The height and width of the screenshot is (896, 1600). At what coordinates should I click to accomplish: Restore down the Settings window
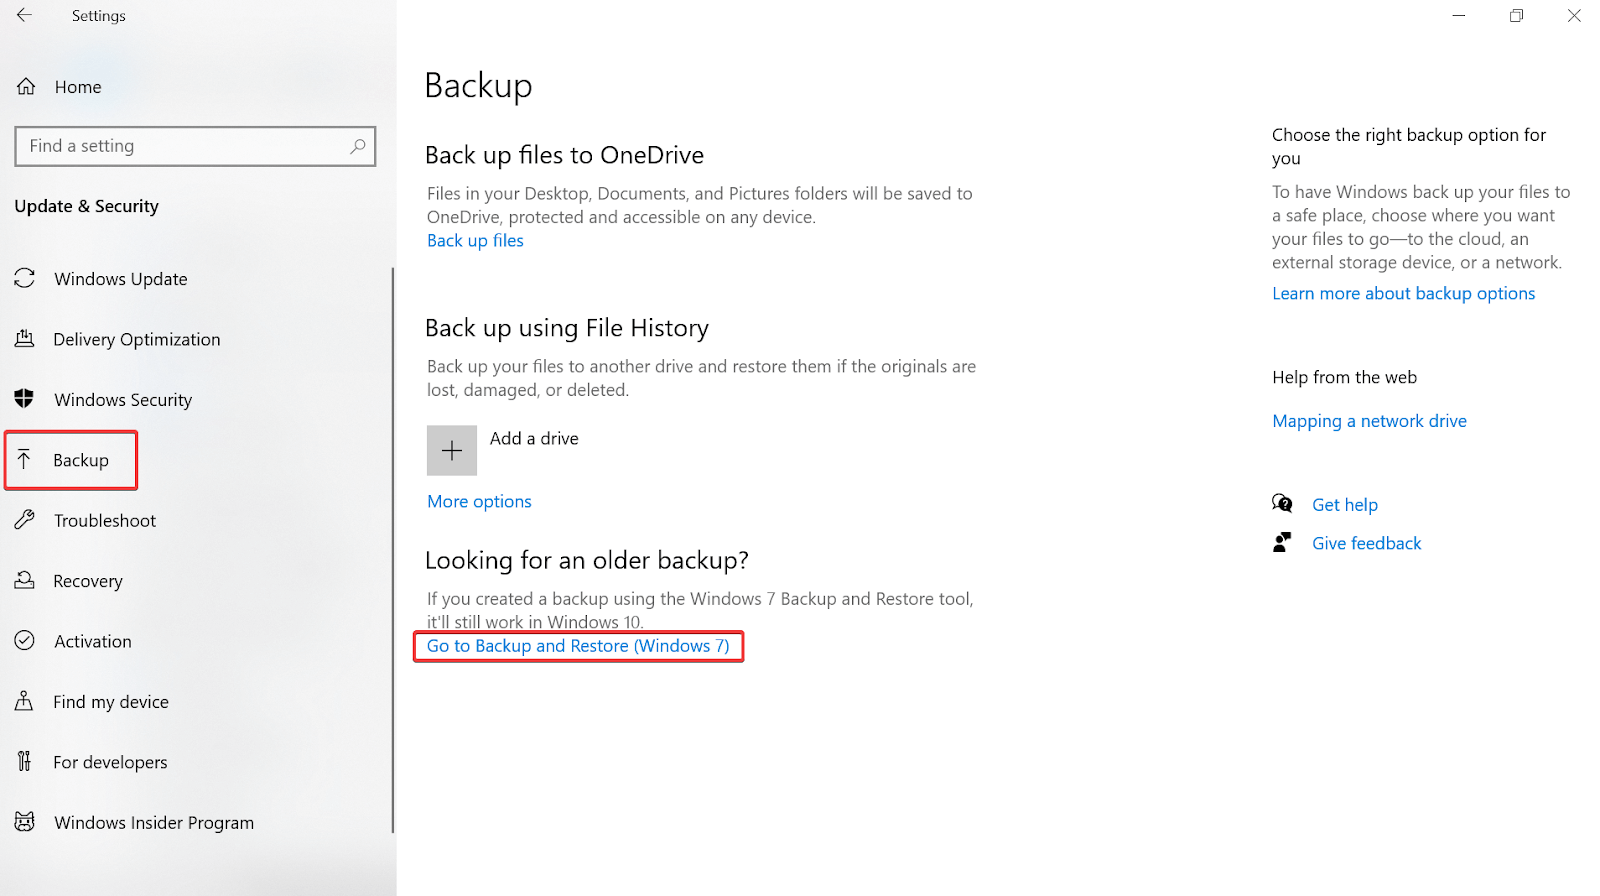pos(1516,15)
